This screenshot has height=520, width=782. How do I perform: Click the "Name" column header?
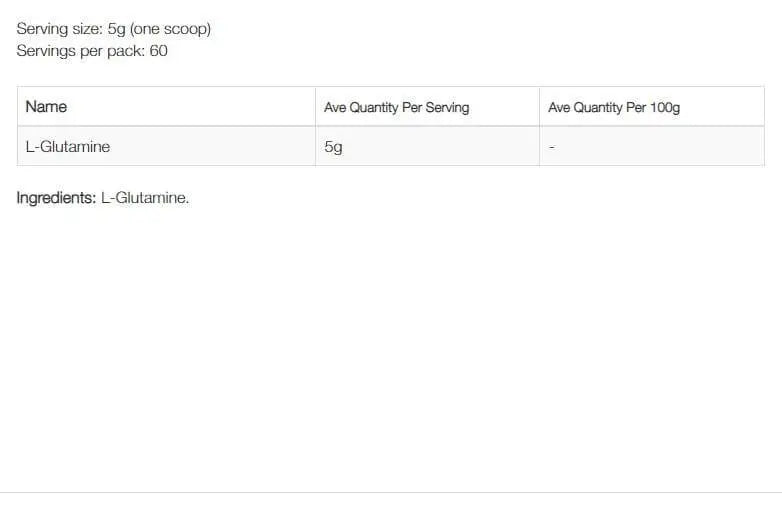point(46,107)
